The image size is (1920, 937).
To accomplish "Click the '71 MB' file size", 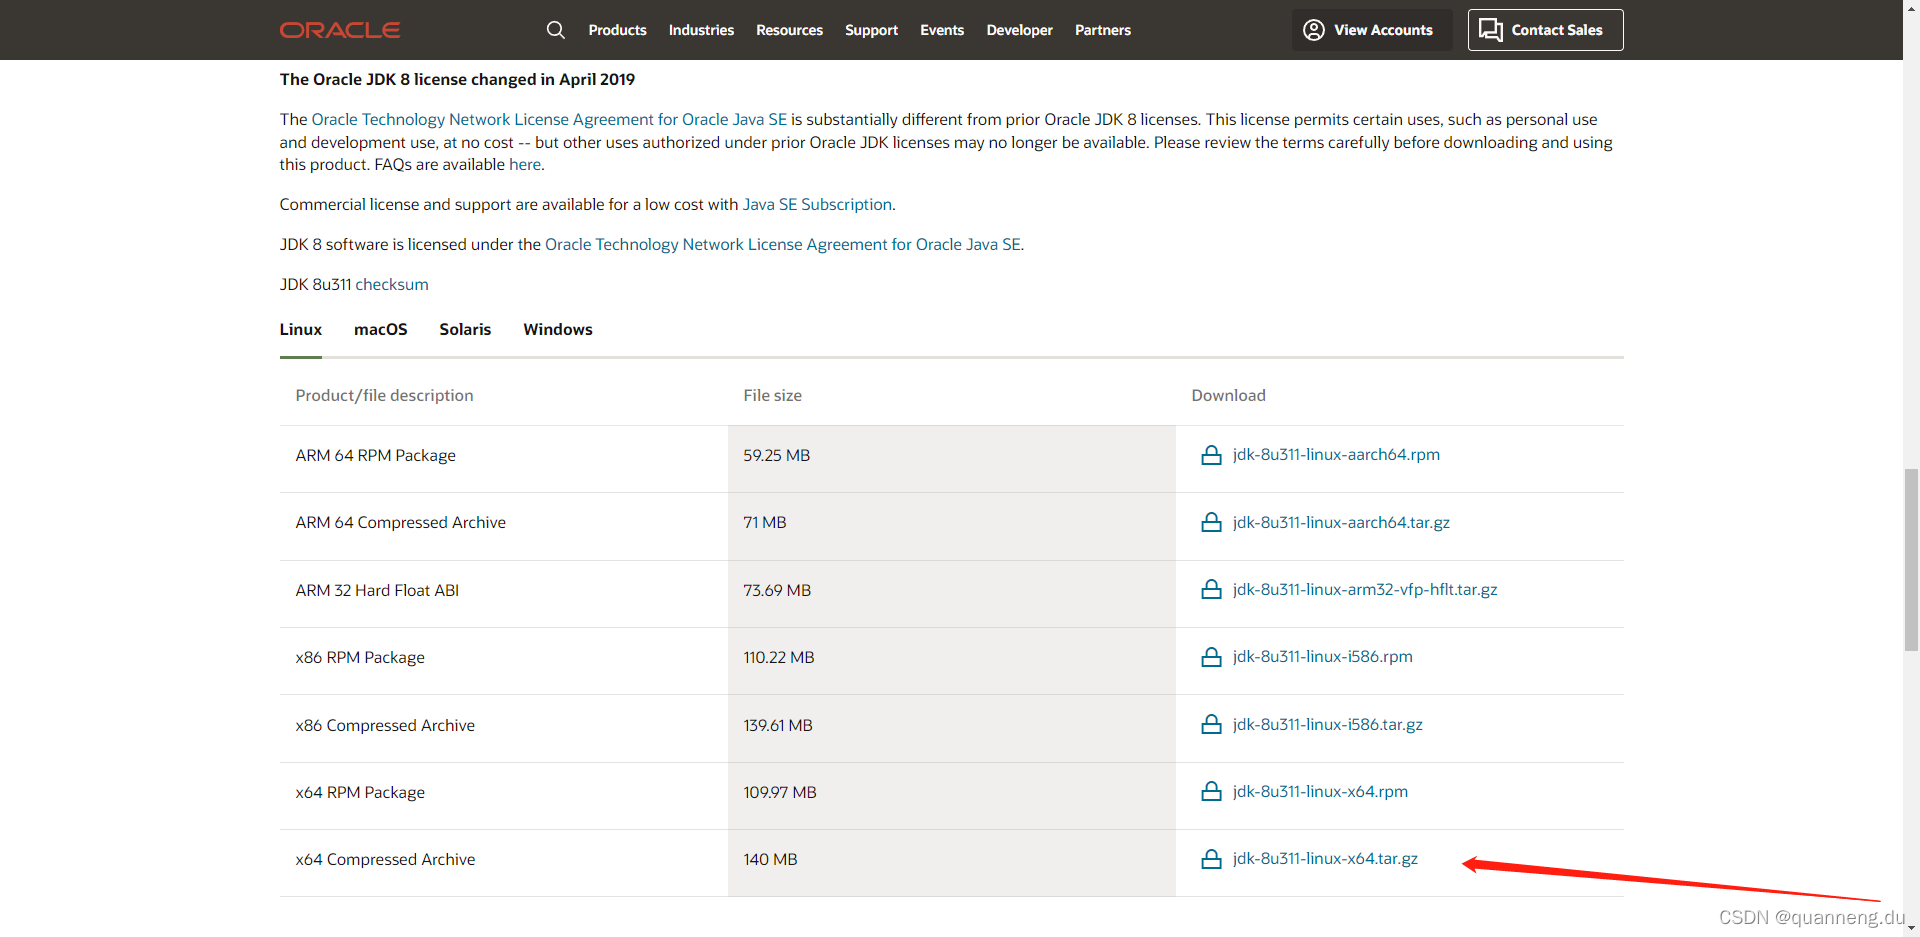I will click(x=764, y=523).
